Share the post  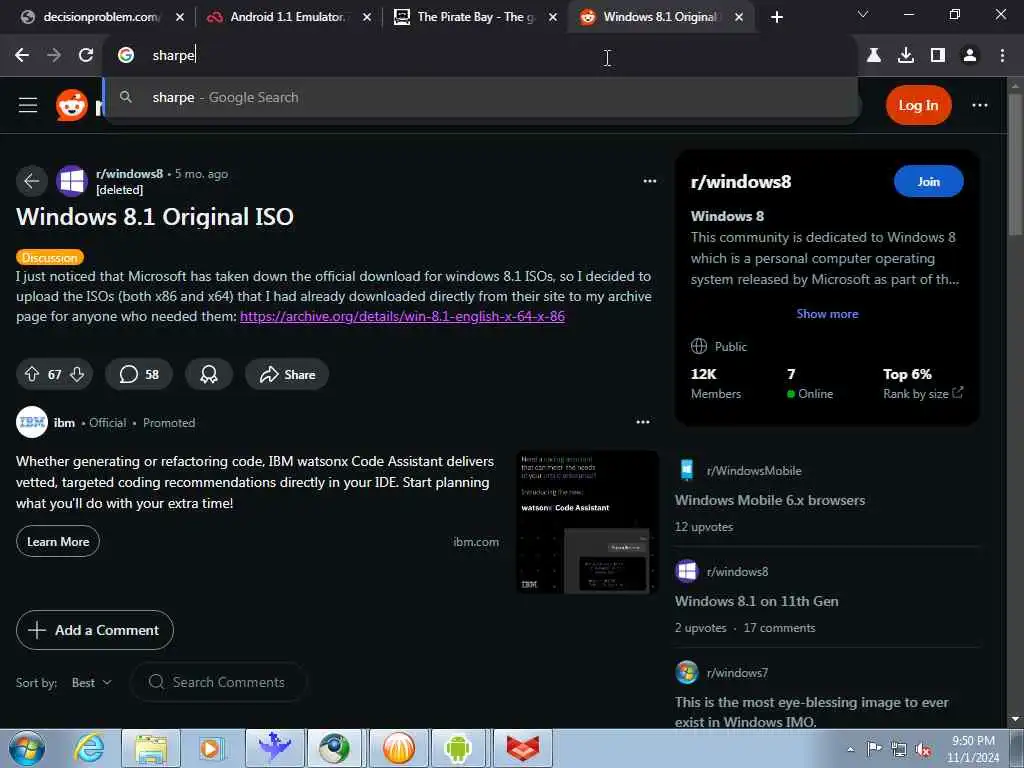click(287, 374)
